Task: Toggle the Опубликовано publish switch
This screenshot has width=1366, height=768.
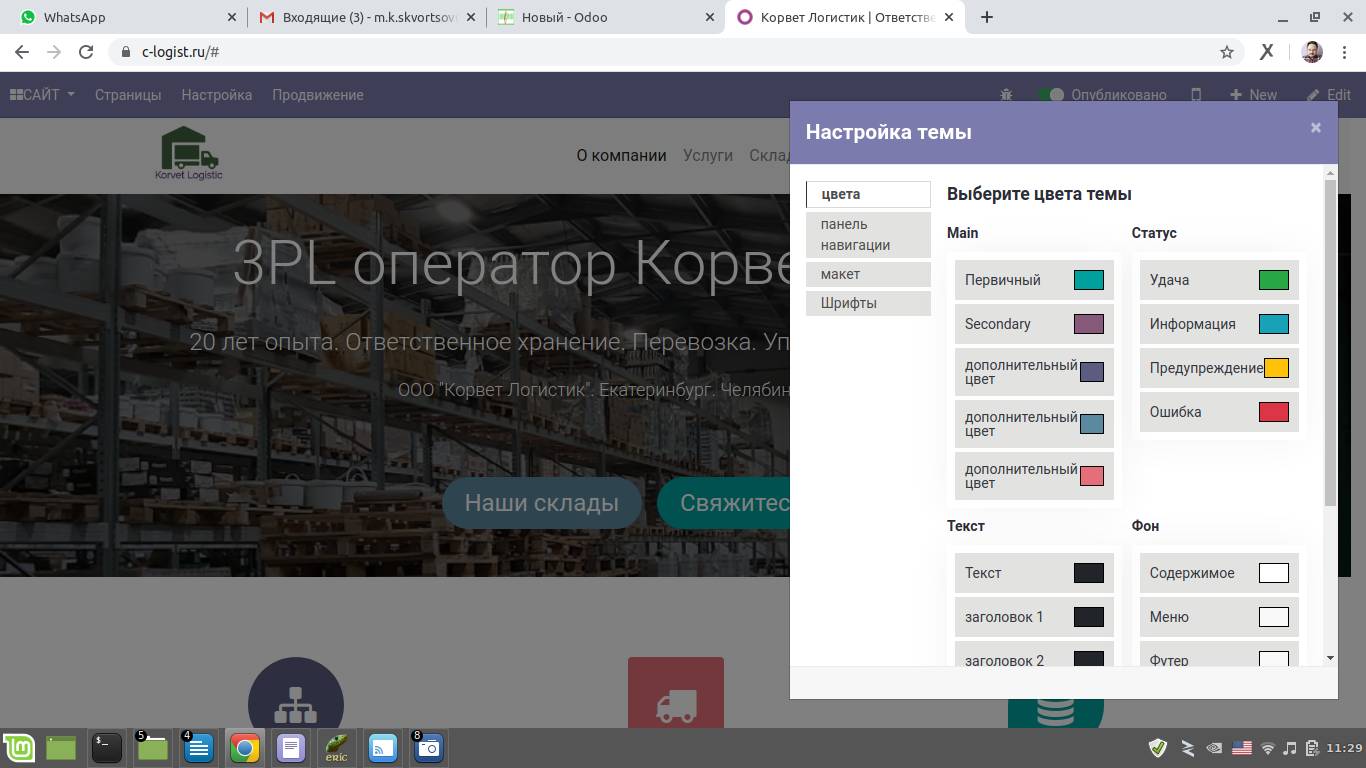Action: point(1050,95)
